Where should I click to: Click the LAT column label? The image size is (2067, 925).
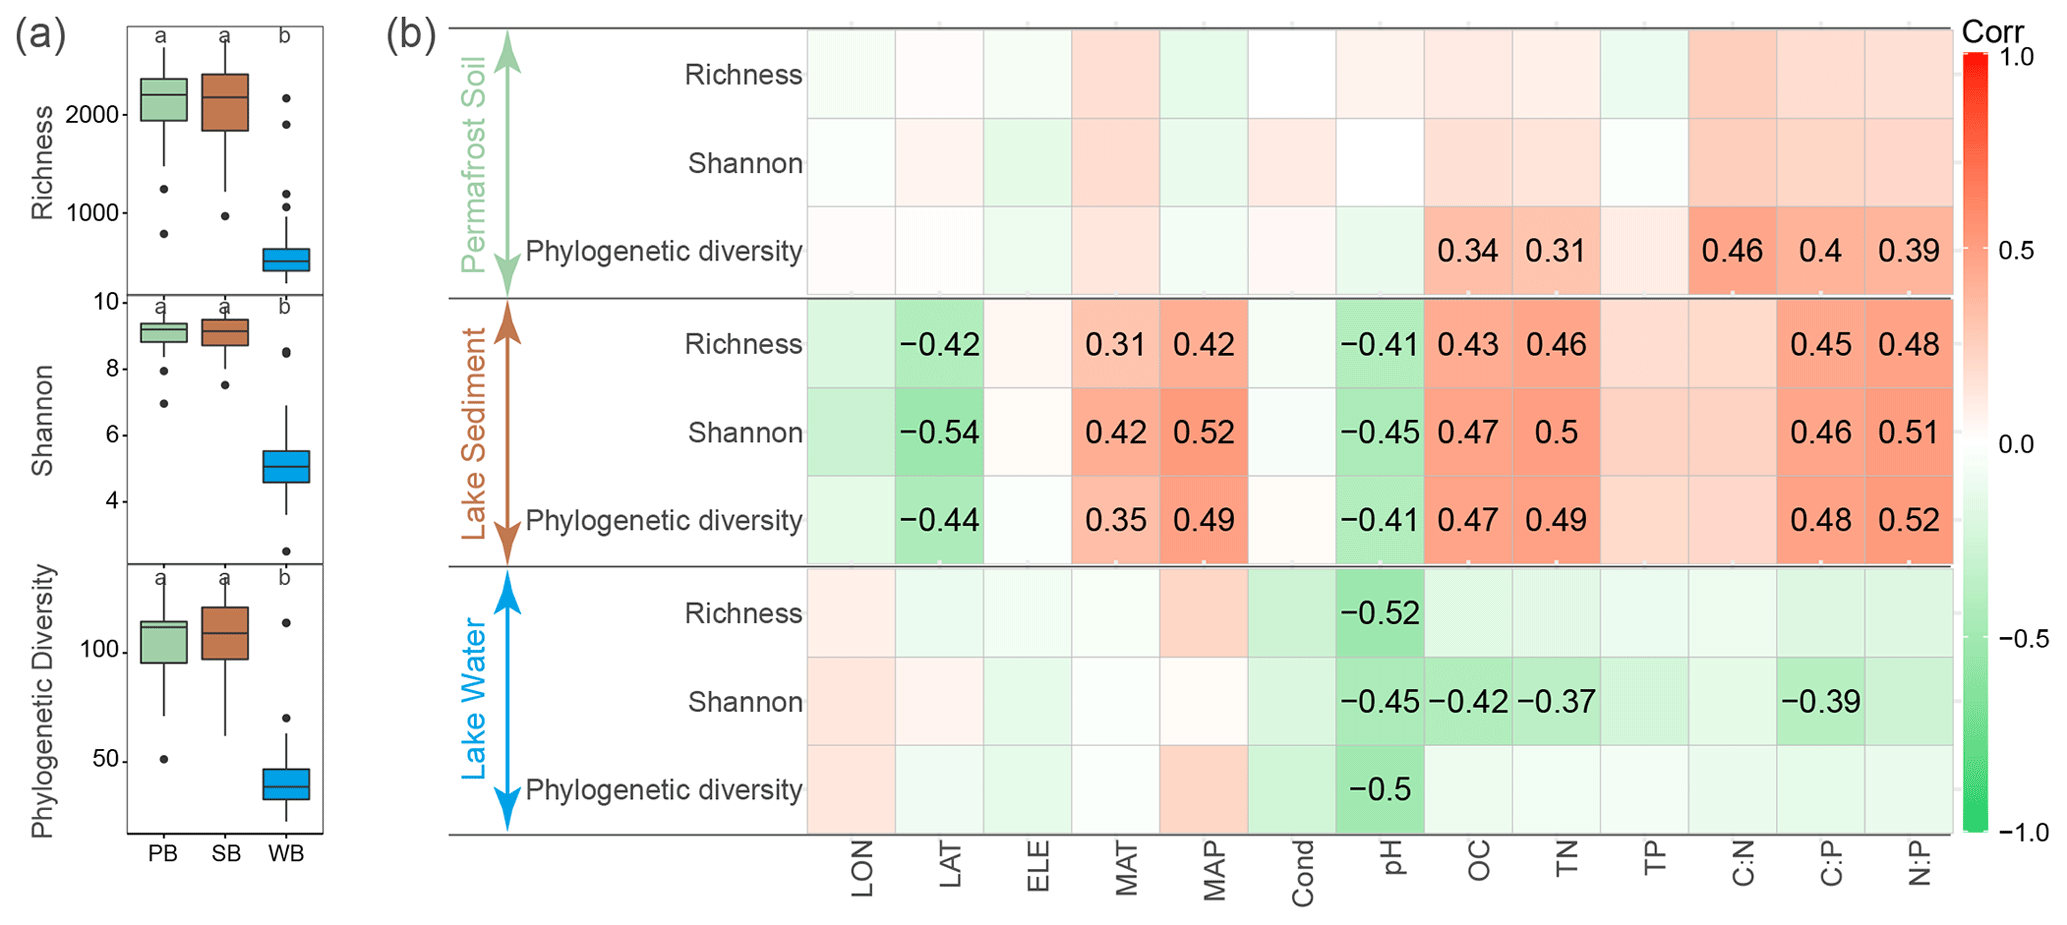[950, 866]
